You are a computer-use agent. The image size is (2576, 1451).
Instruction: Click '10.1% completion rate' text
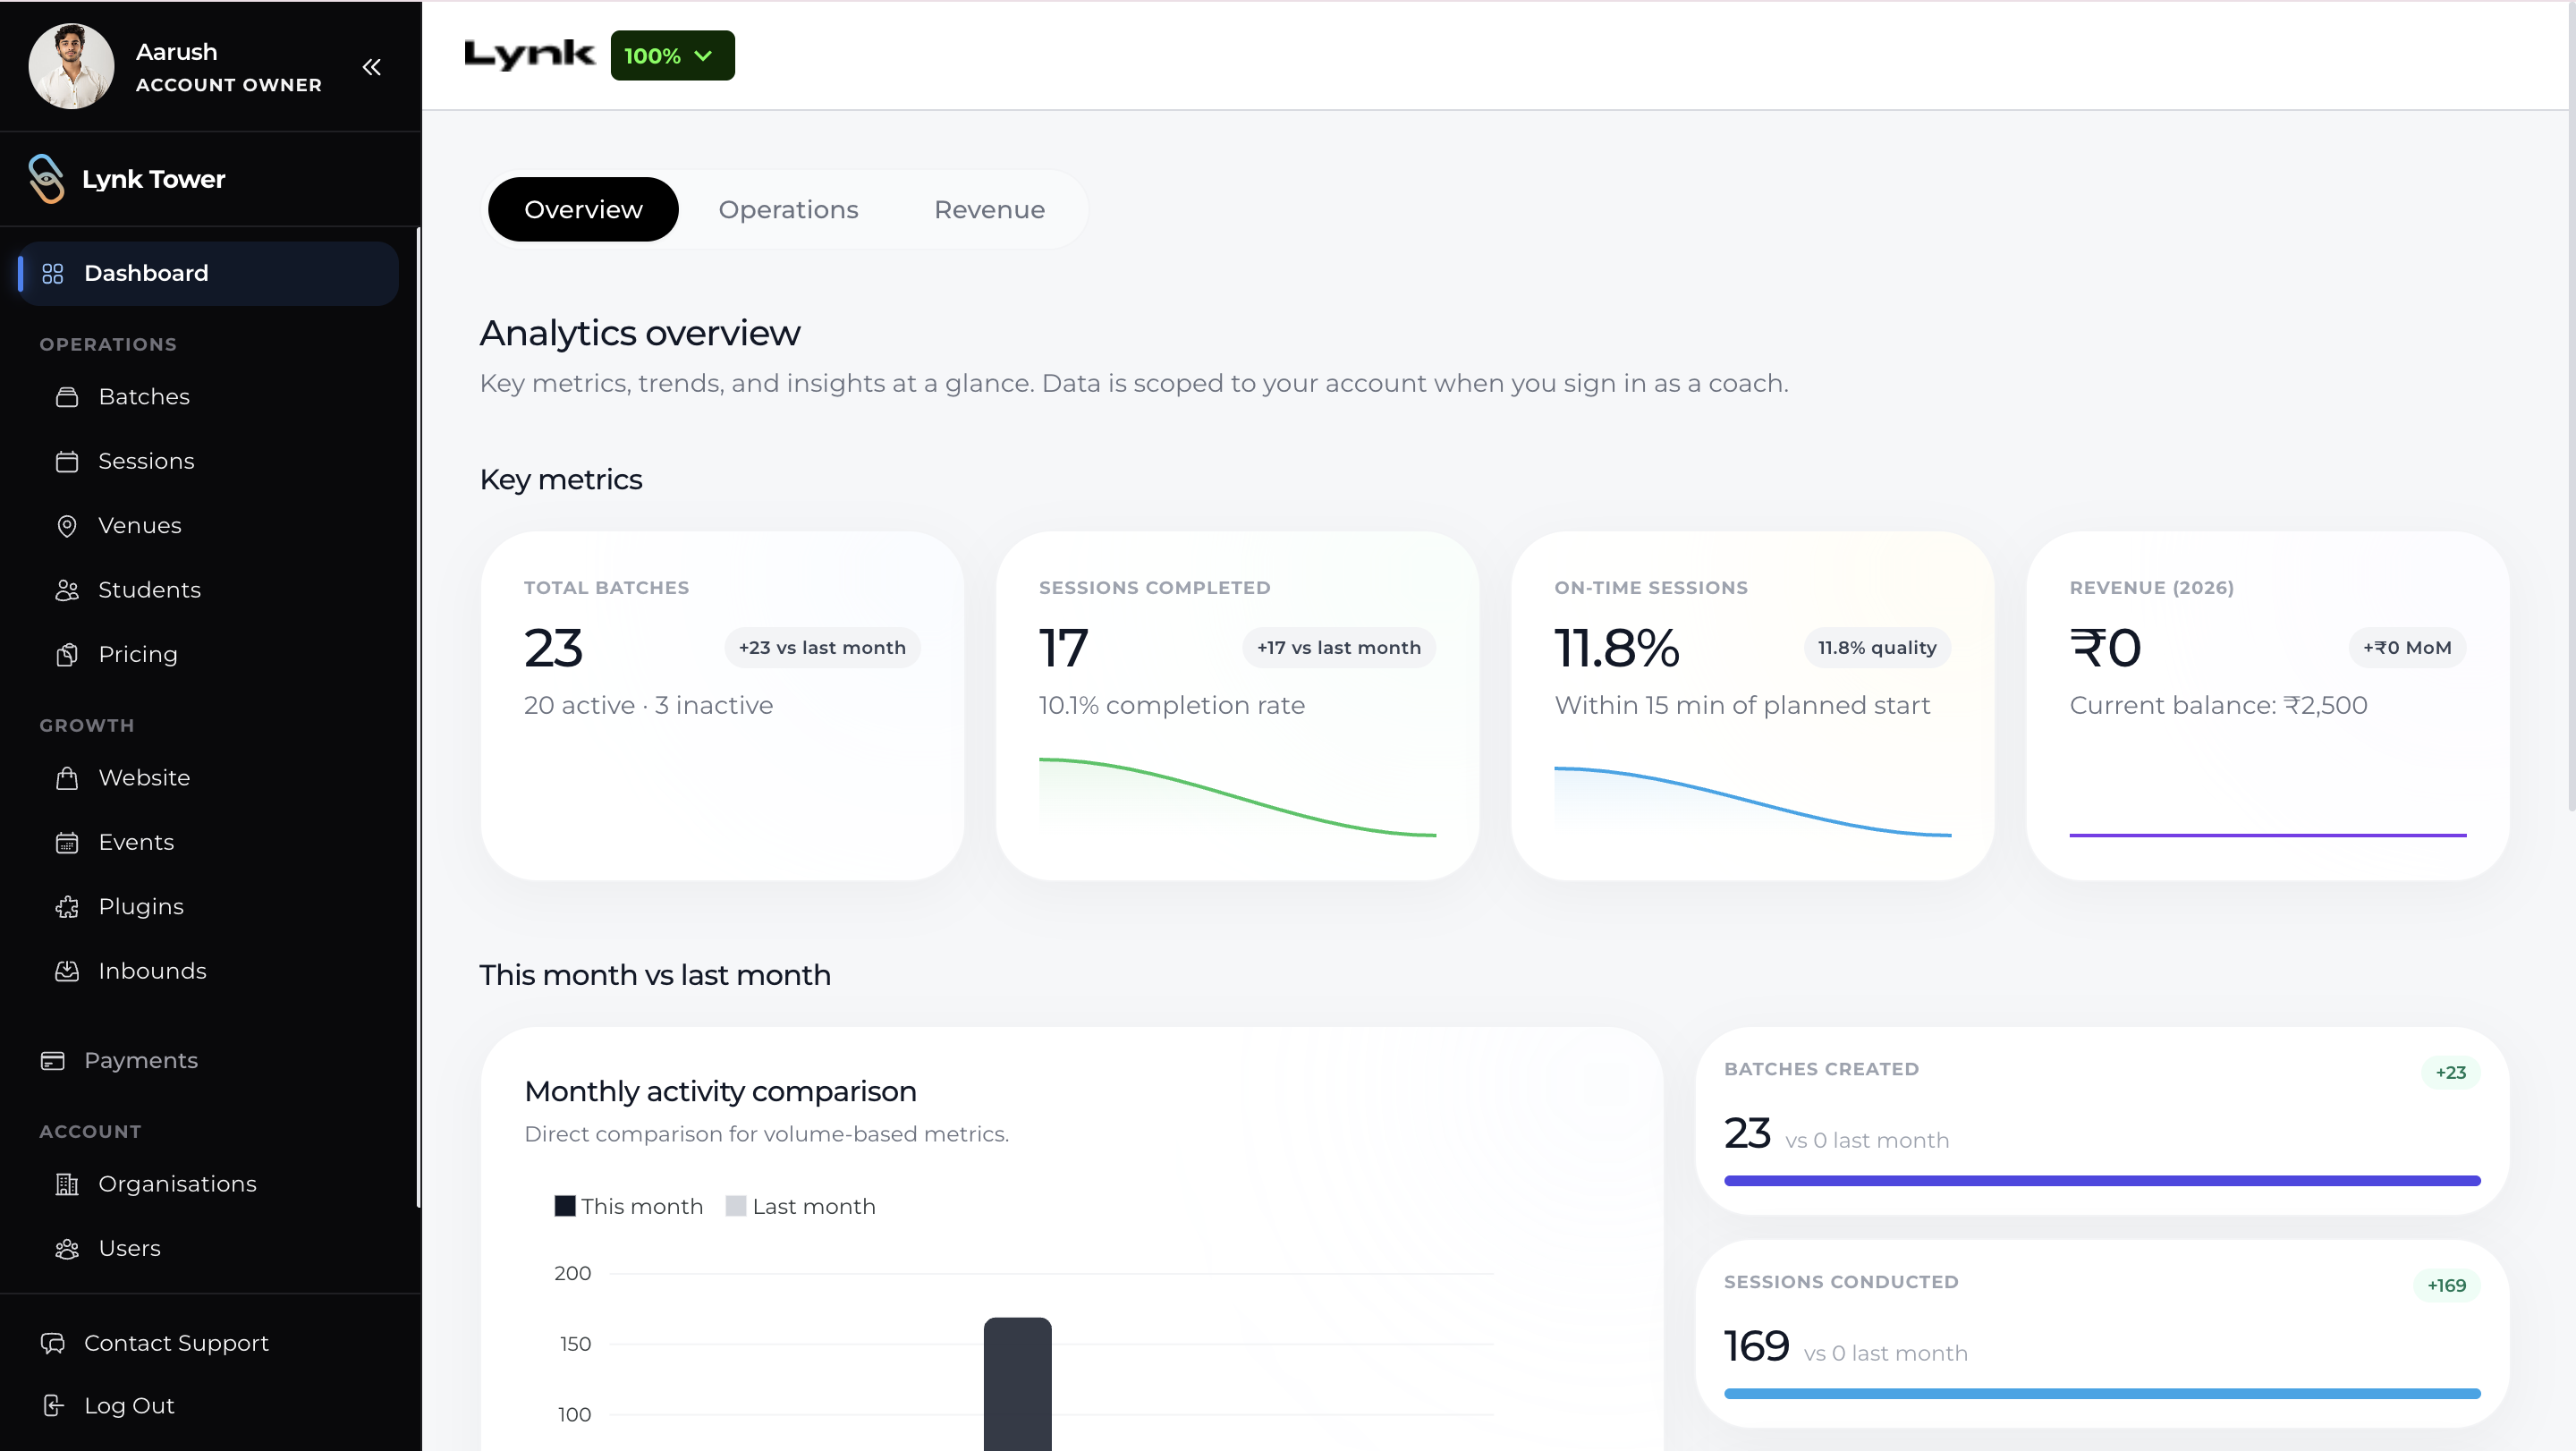tap(1171, 706)
